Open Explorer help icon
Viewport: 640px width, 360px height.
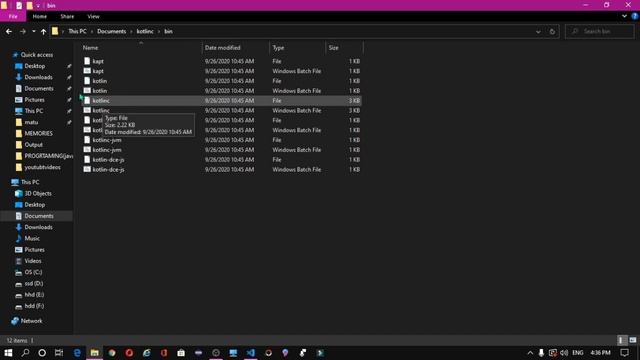tap(635, 16)
